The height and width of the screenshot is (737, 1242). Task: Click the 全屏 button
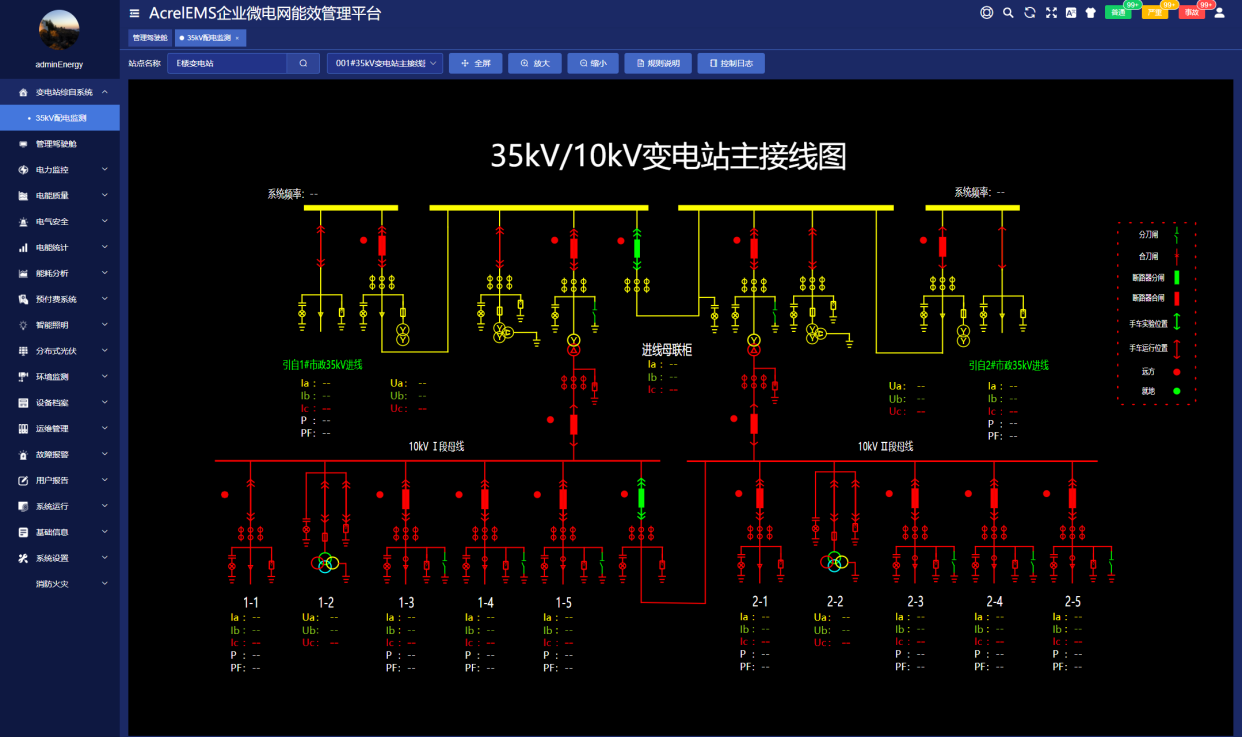pos(475,62)
